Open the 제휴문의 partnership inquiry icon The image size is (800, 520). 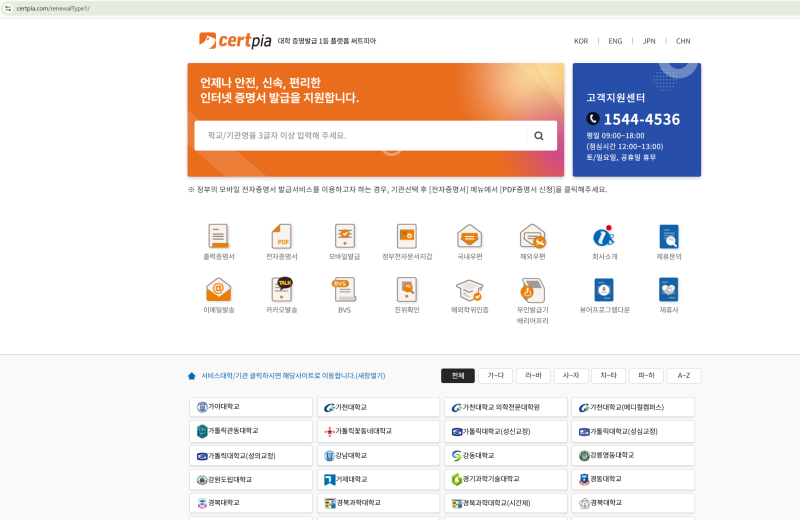(669, 236)
